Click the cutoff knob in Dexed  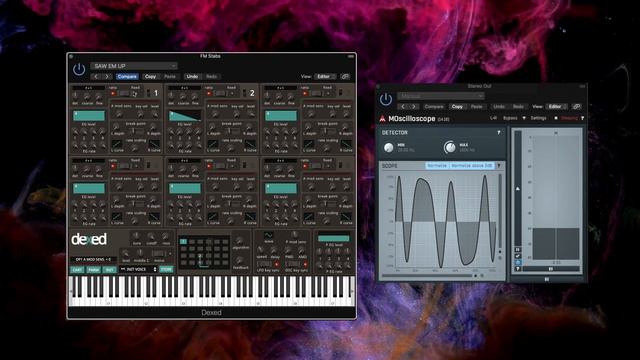(151, 236)
